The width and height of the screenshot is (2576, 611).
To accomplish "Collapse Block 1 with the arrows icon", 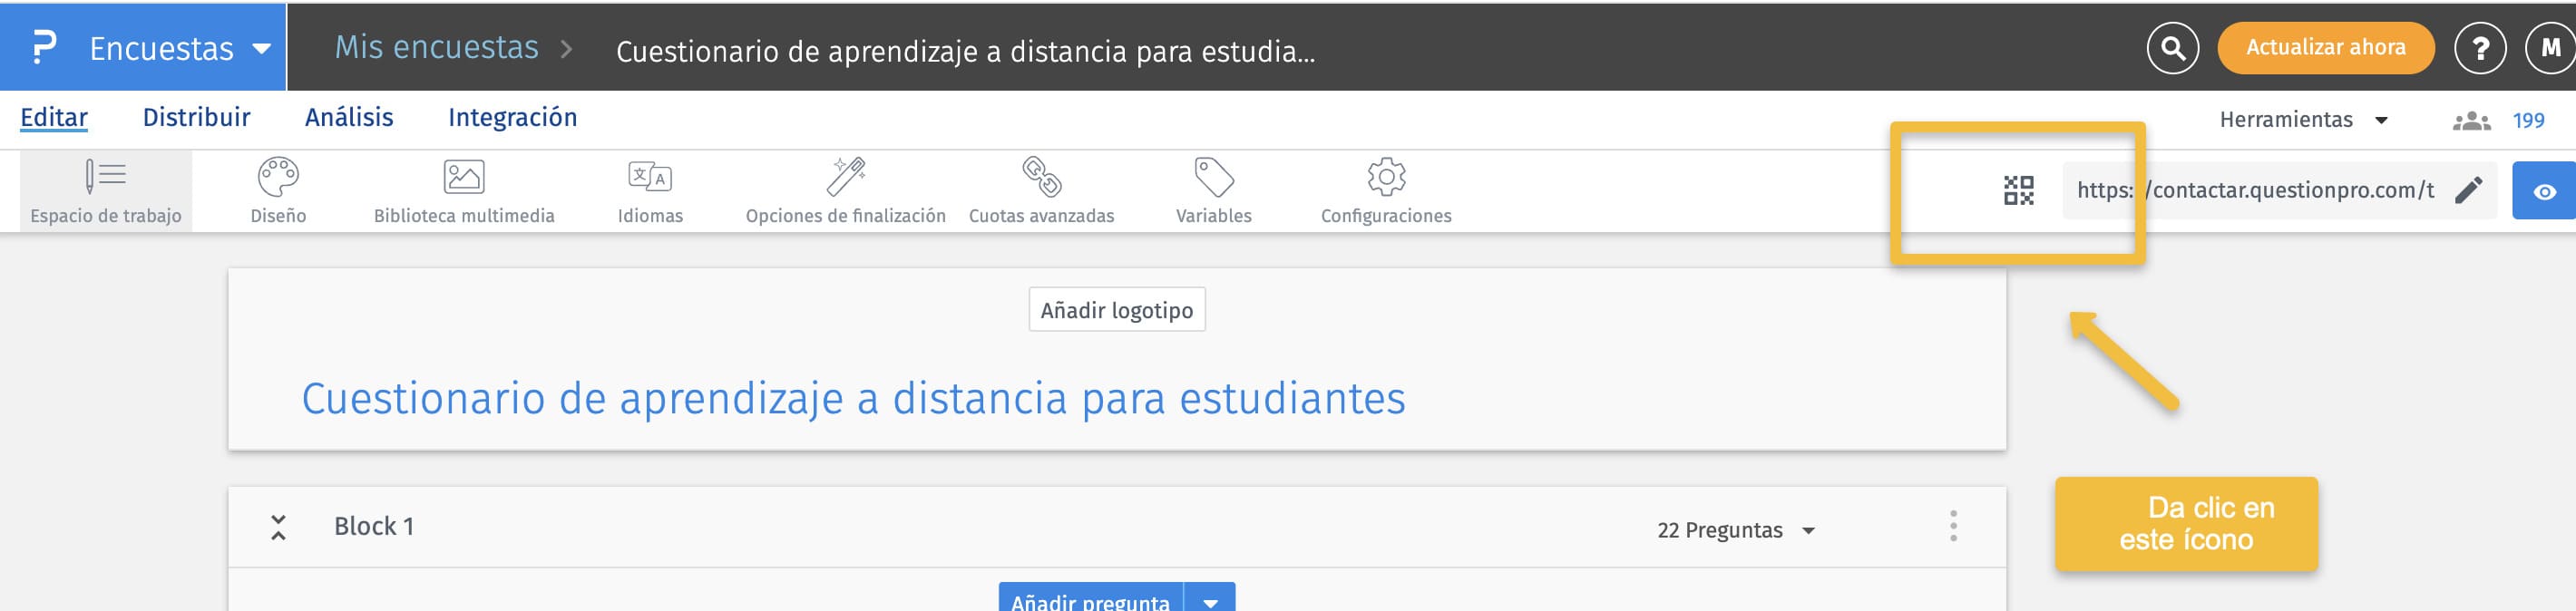I will tap(278, 527).
